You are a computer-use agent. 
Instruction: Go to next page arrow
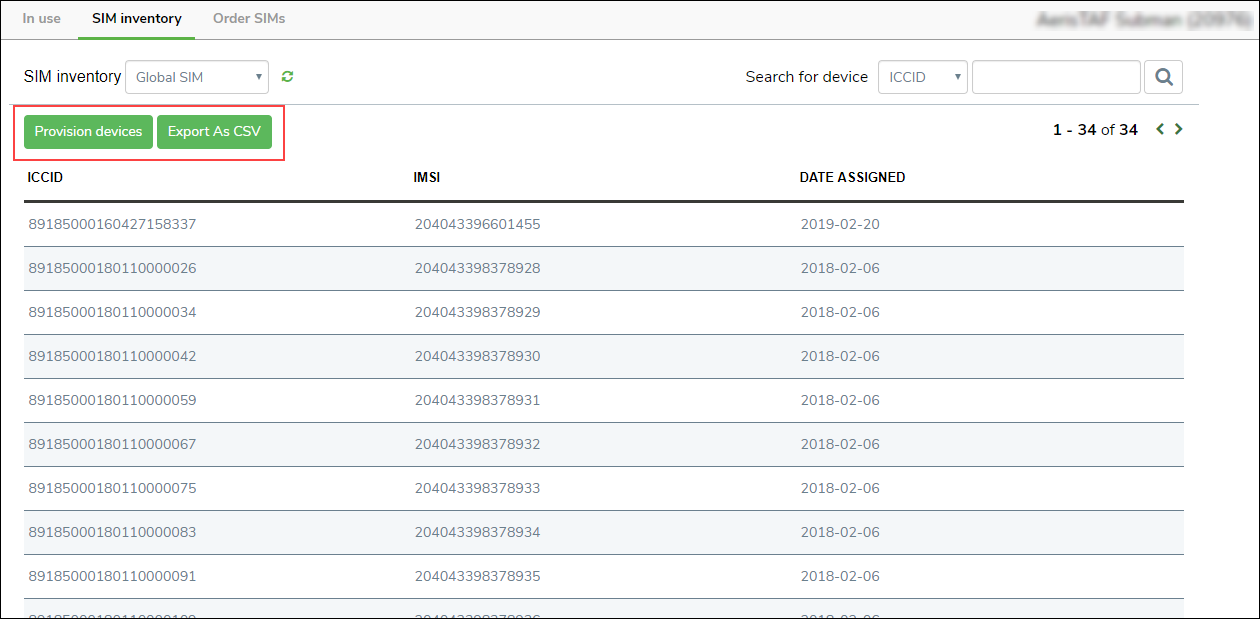coord(1179,129)
